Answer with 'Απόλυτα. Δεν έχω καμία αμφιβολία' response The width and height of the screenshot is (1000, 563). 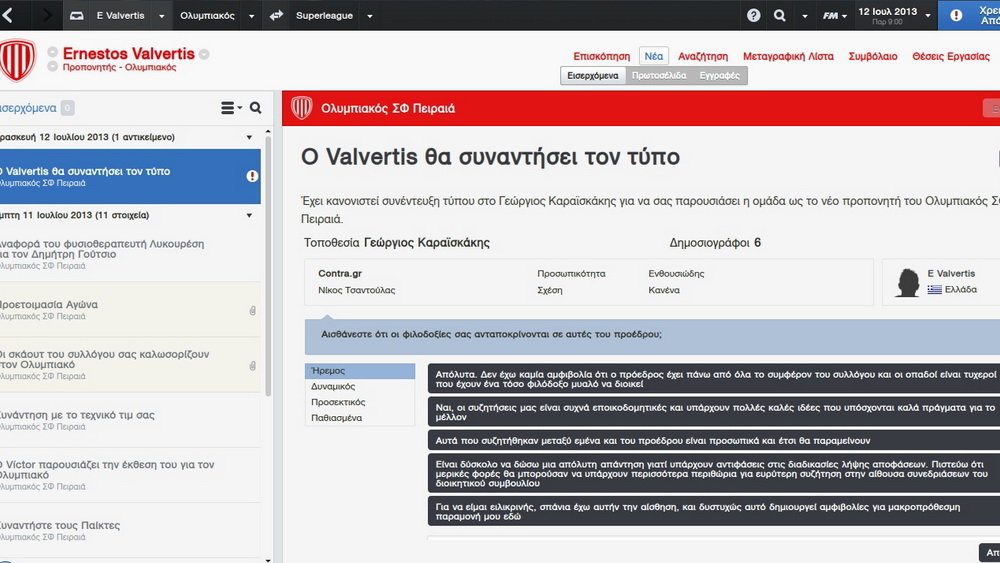pyautogui.click(x=713, y=378)
